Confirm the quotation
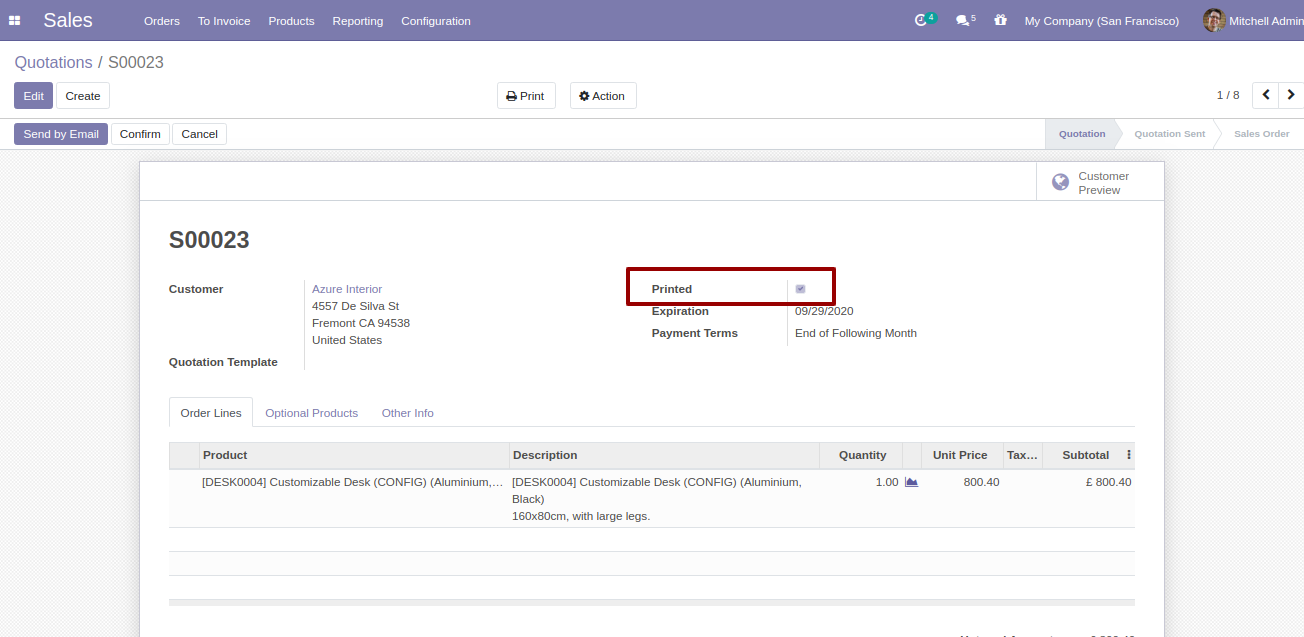This screenshot has height=637, width=1304. pos(140,134)
